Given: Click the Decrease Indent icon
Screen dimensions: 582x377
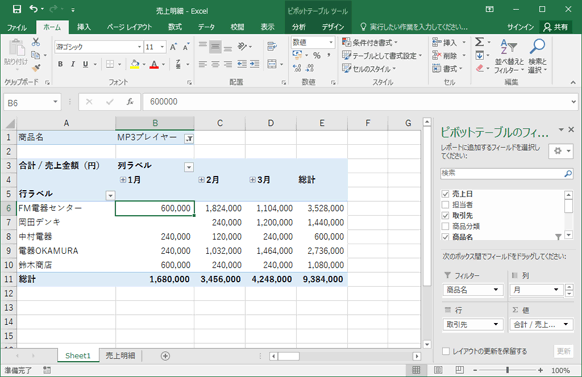Looking at the screenshot, I should click(242, 64).
